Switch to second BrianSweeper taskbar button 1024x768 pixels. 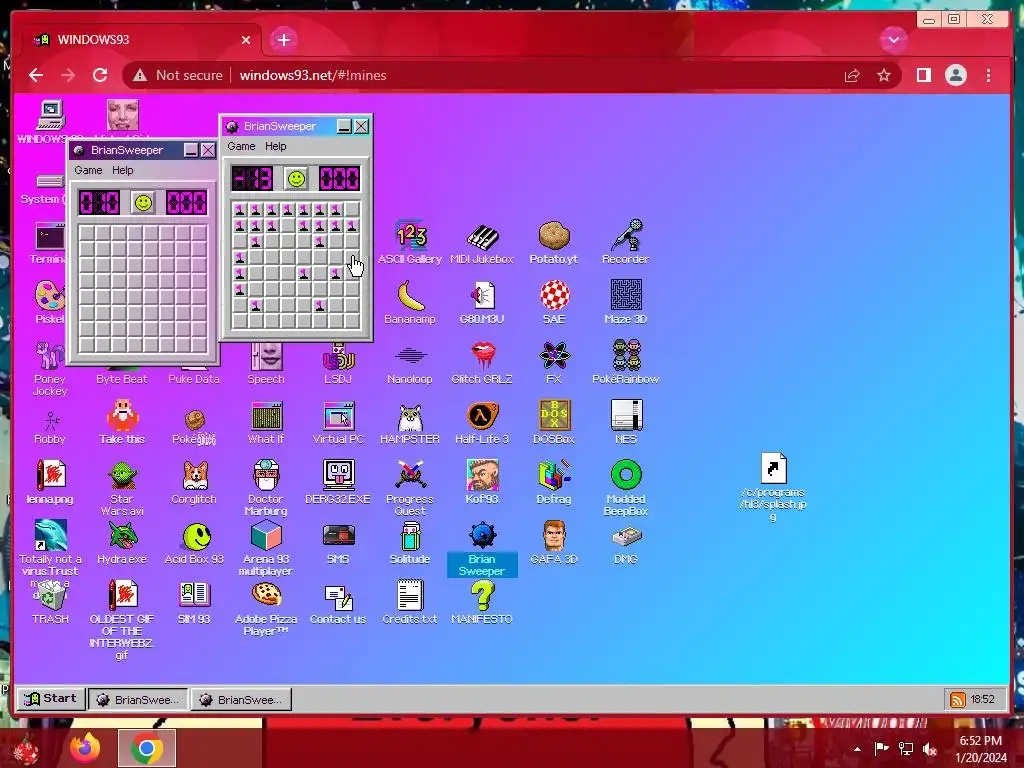(x=242, y=699)
